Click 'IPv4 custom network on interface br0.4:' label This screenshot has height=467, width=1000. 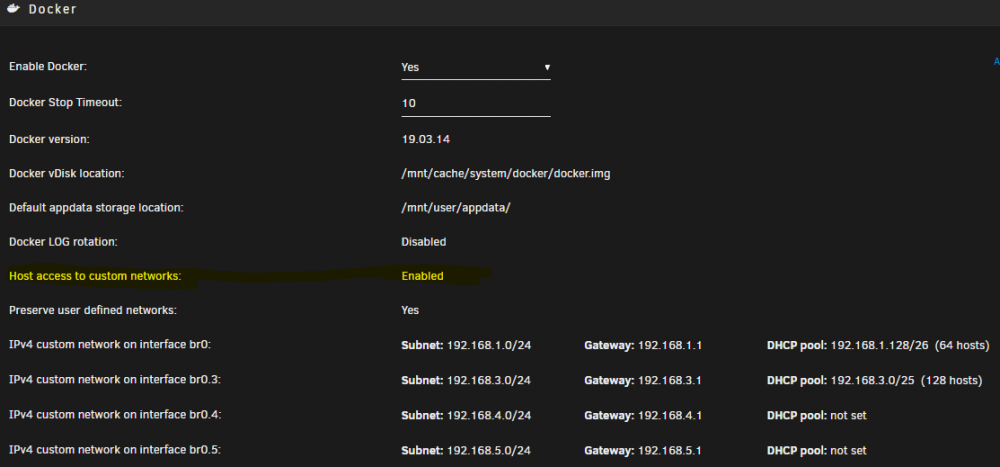click(115, 415)
